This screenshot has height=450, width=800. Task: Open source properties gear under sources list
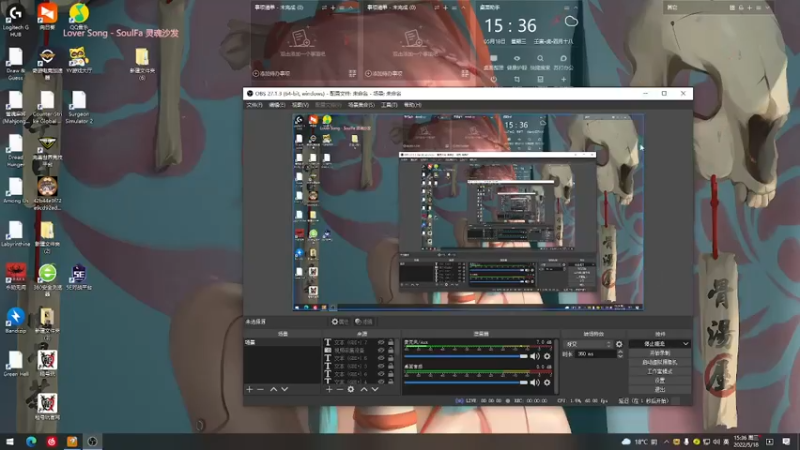pyautogui.click(x=351, y=389)
